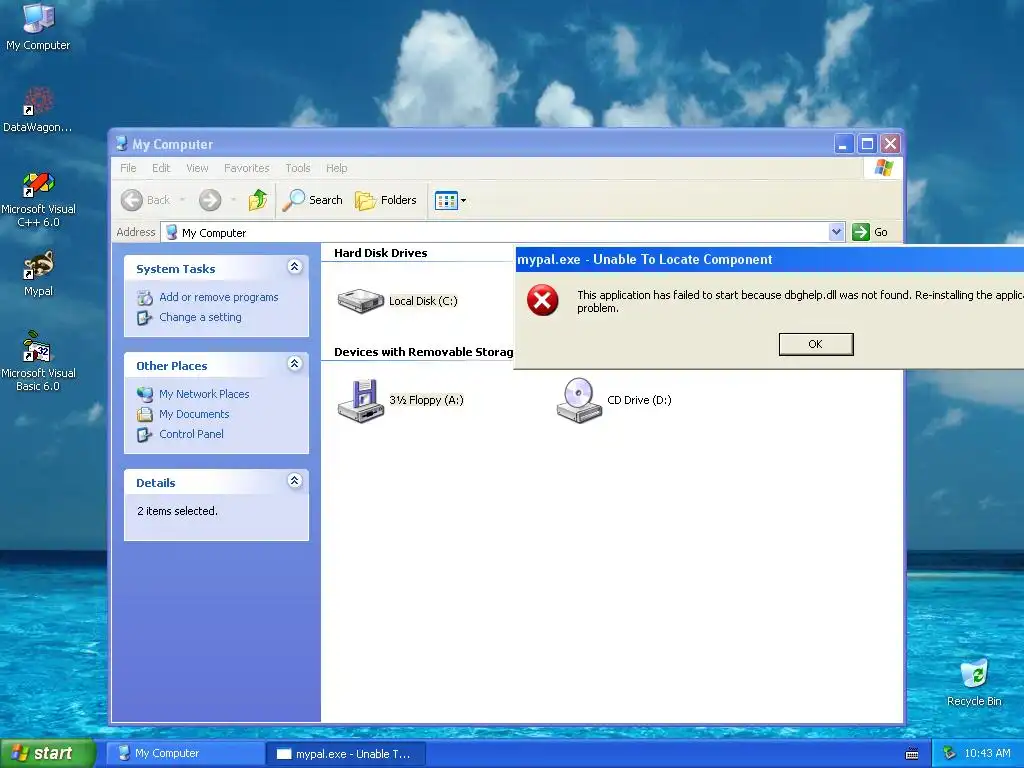Click the Start button
Viewport: 1024px width, 768px height.
coord(47,754)
